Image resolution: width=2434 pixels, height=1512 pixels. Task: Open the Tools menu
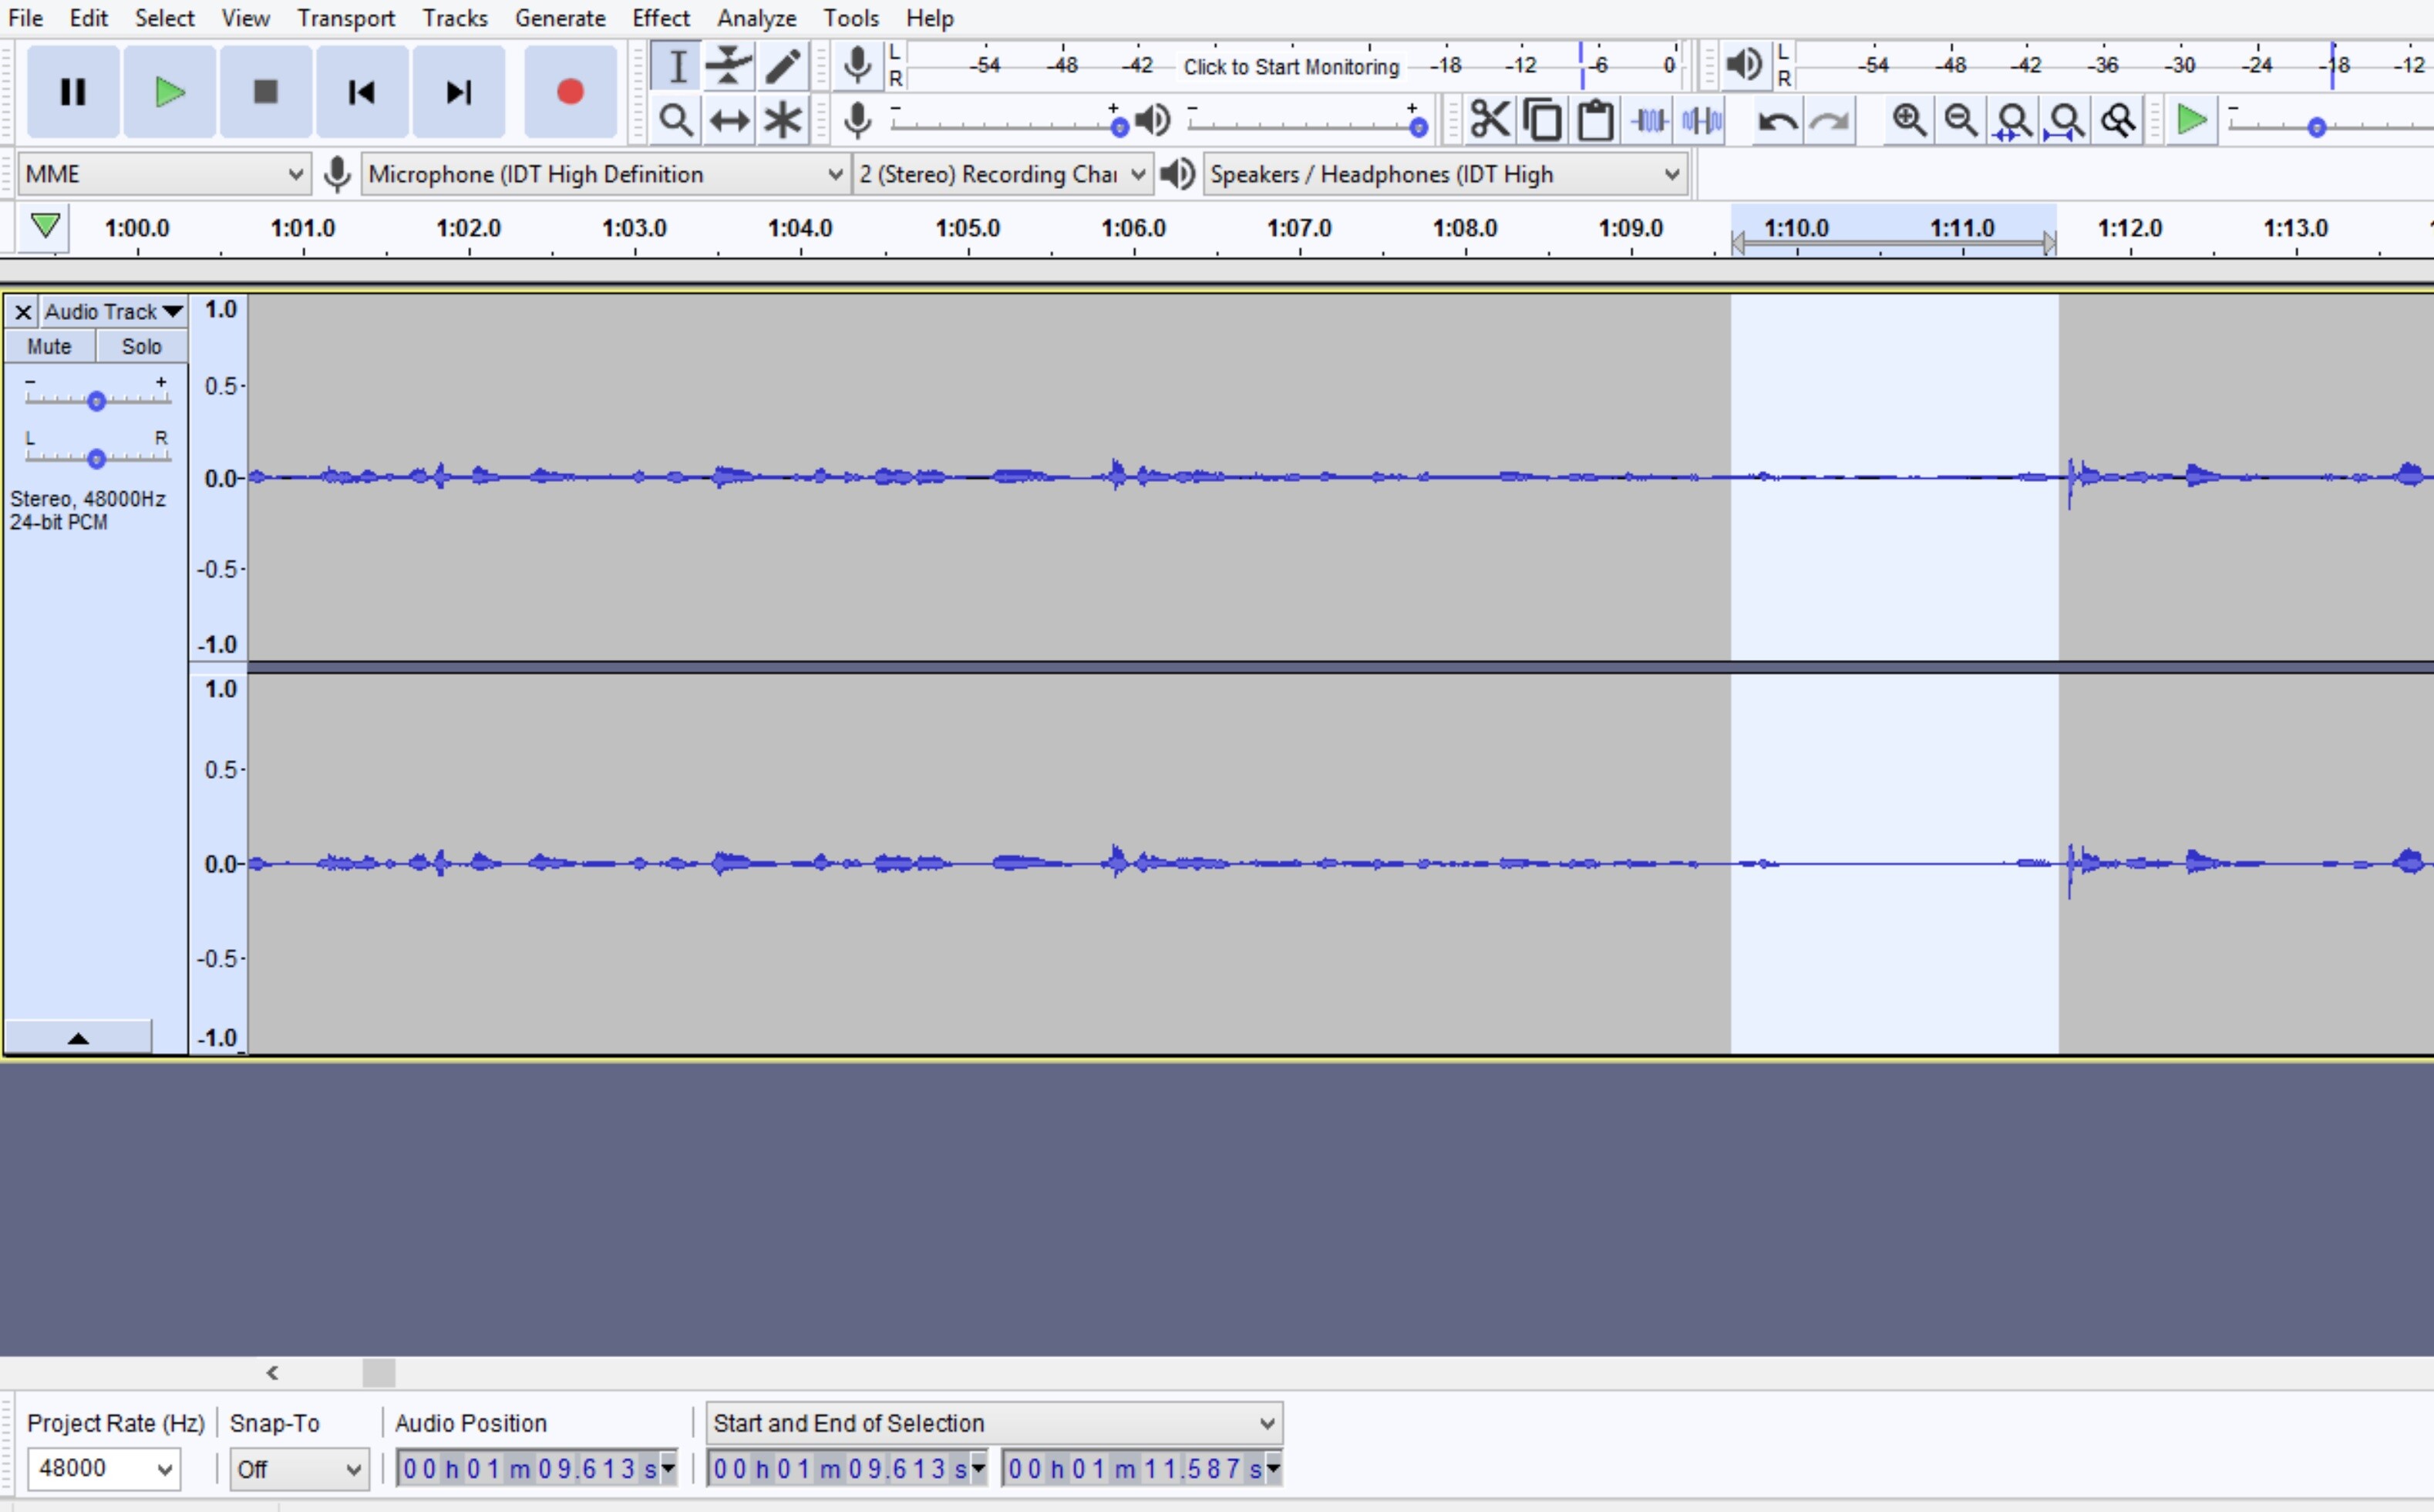coord(851,18)
